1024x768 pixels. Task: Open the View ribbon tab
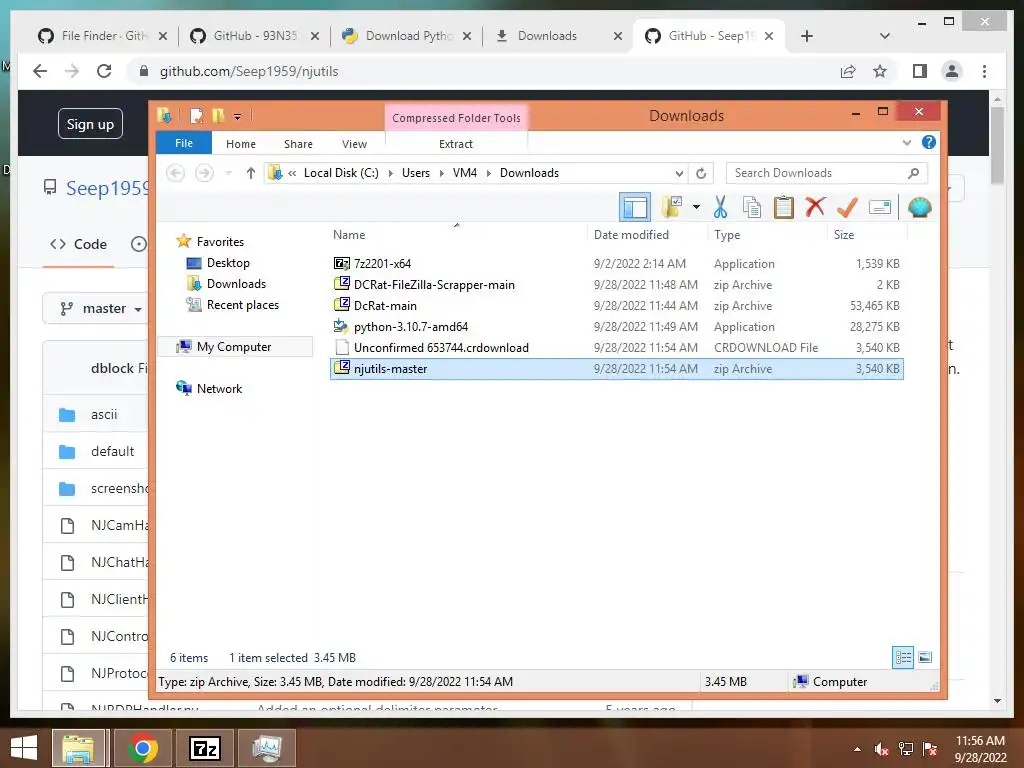(354, 144)
